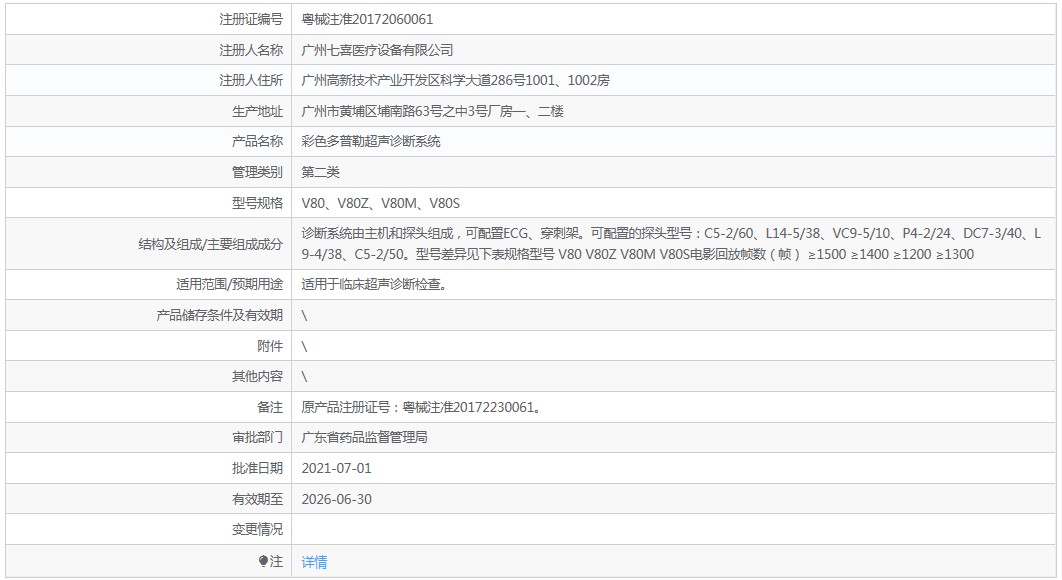Select the 第二类 management class value
The height and width of the screenshot is (580, 1062).
coord(320,172)
